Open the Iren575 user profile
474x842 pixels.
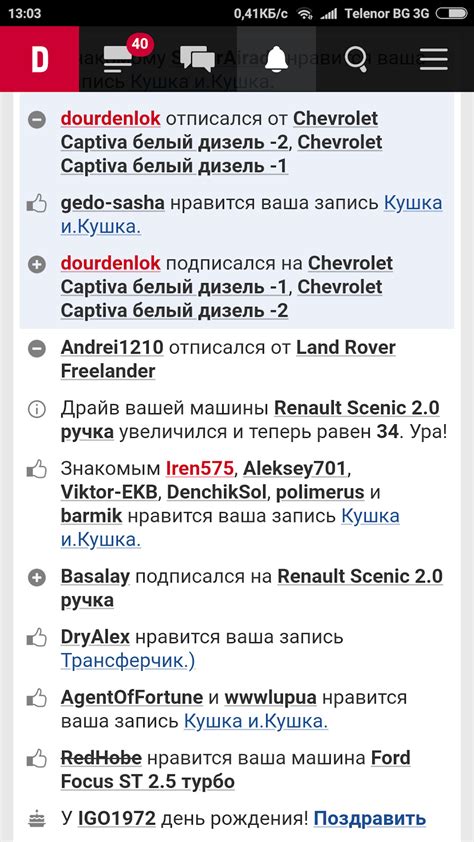199,469
